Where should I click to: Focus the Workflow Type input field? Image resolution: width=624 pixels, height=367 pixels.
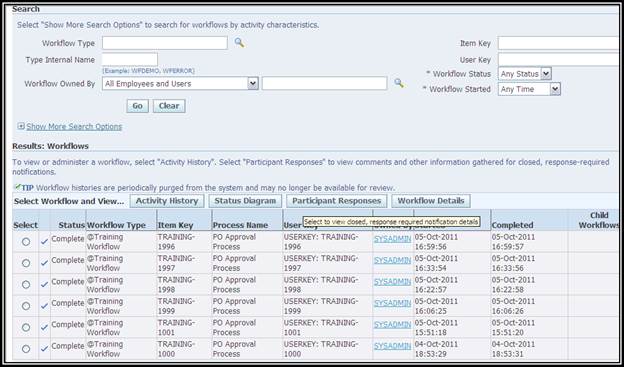165,43
